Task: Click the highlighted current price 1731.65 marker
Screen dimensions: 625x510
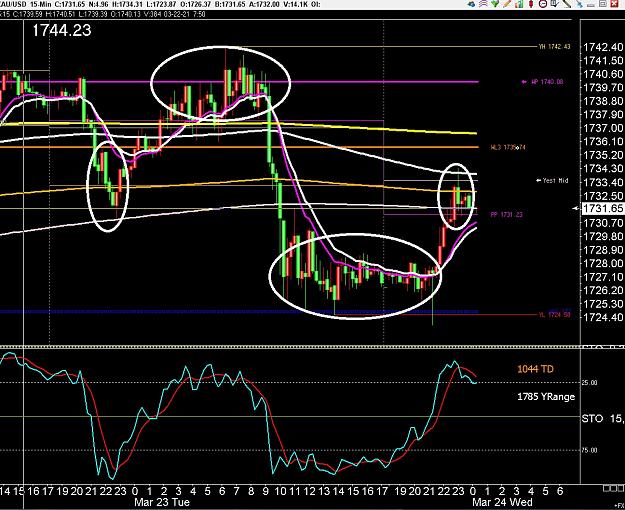Action: [603, 209]
